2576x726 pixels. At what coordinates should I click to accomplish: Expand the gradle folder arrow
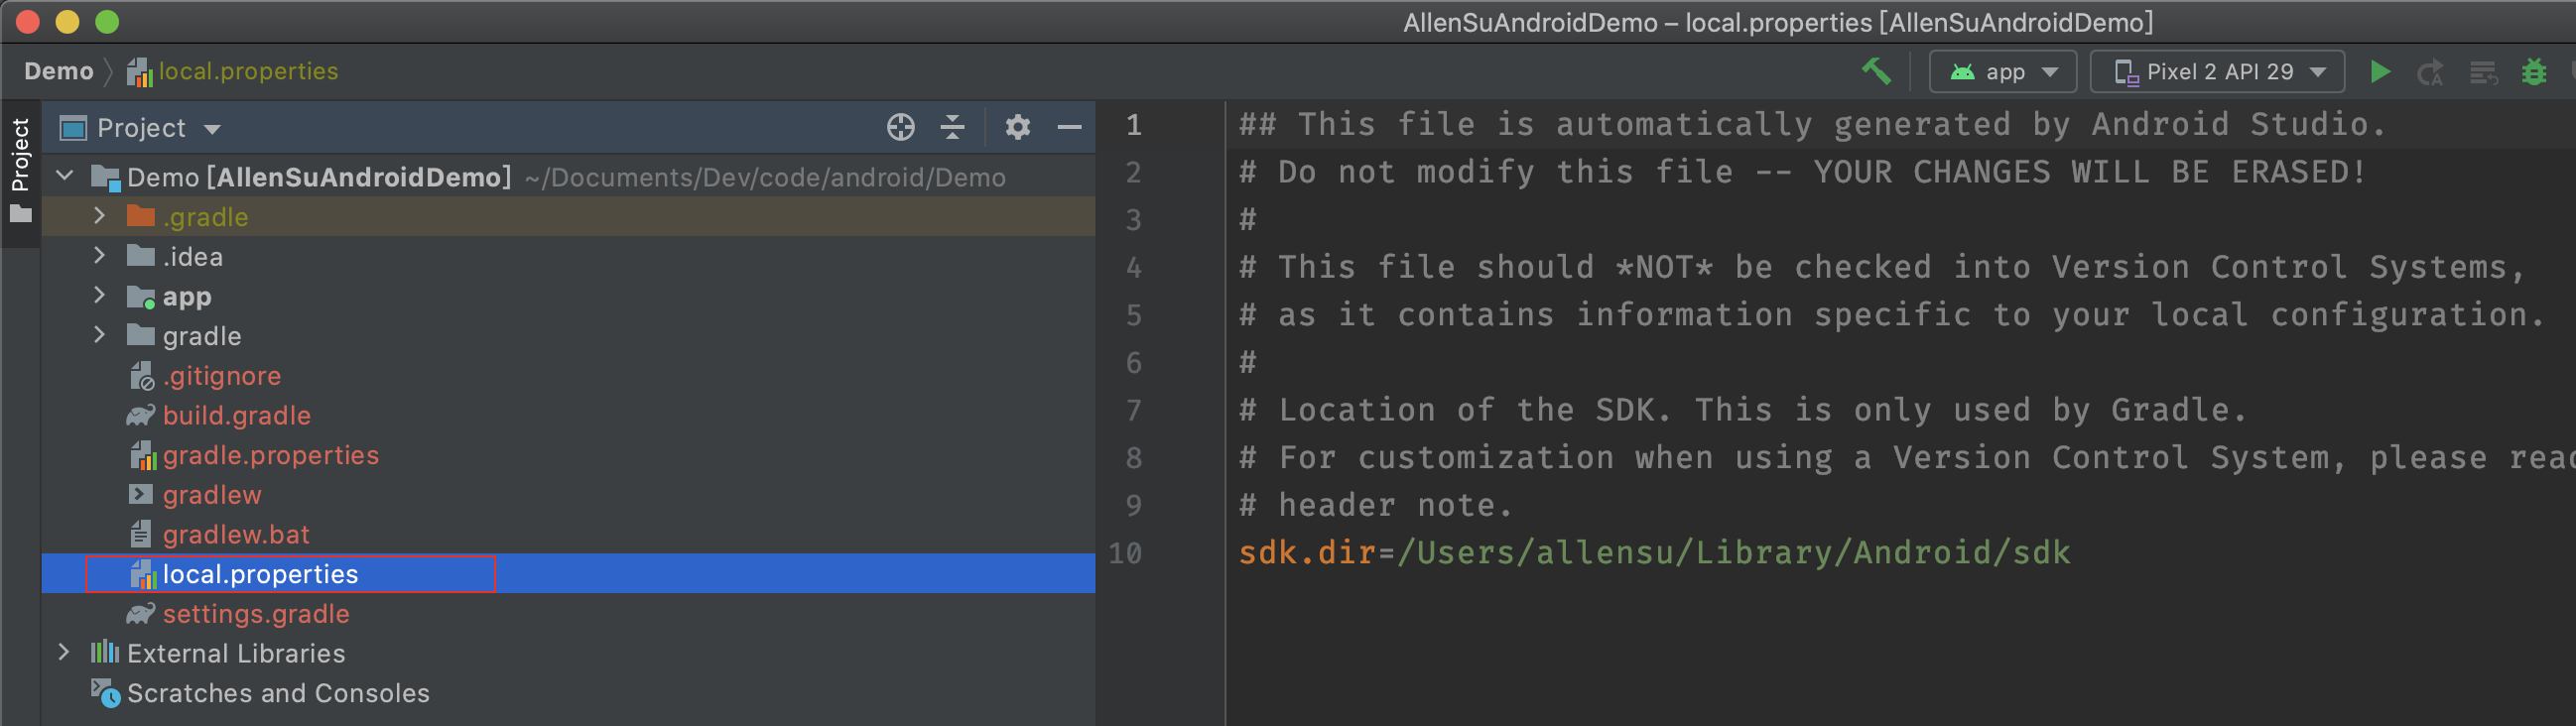(99, 335)
